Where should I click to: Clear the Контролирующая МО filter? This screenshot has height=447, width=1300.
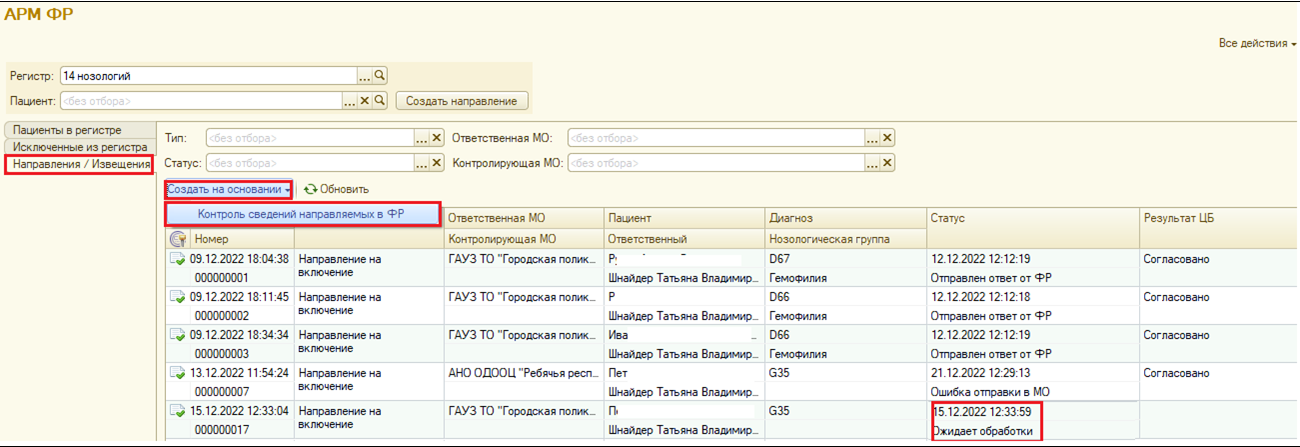point(887,163)
